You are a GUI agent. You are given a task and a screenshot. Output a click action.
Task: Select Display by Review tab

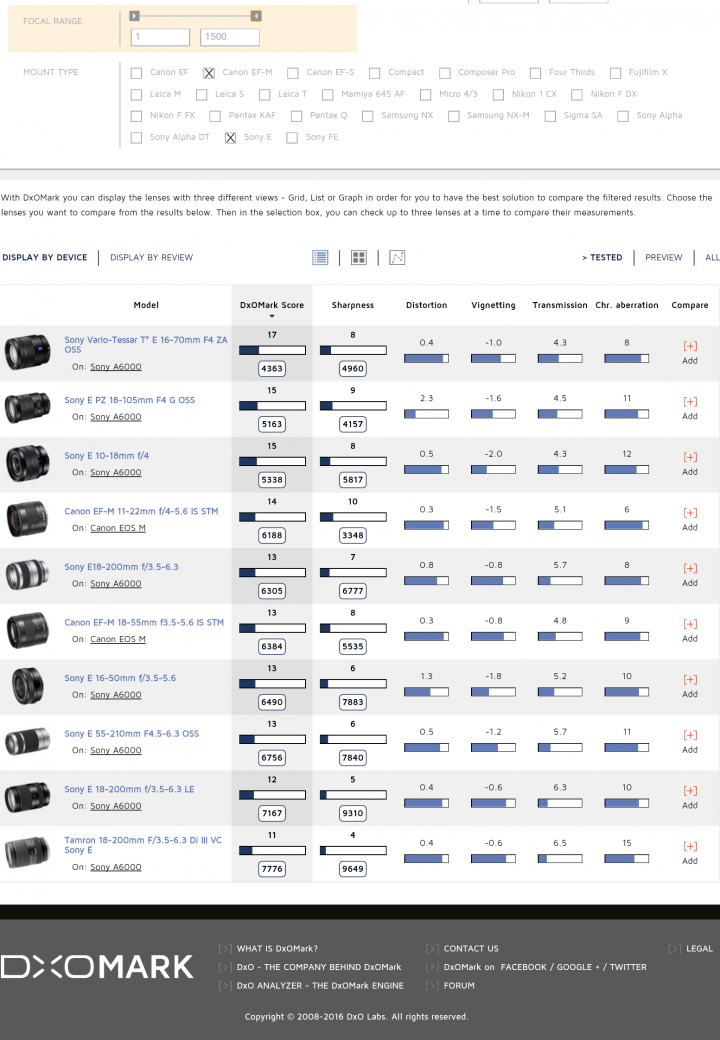[151, 257]
